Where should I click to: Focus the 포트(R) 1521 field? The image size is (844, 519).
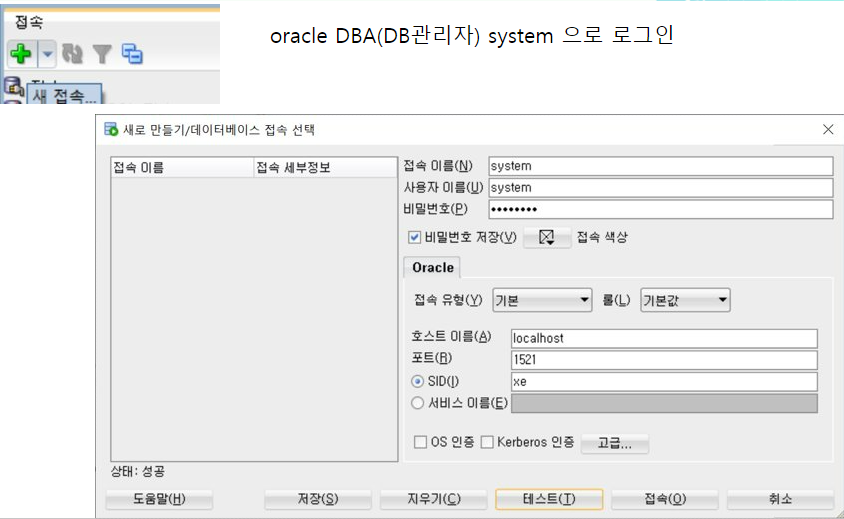pyautogui.click(x=664, y=360)
